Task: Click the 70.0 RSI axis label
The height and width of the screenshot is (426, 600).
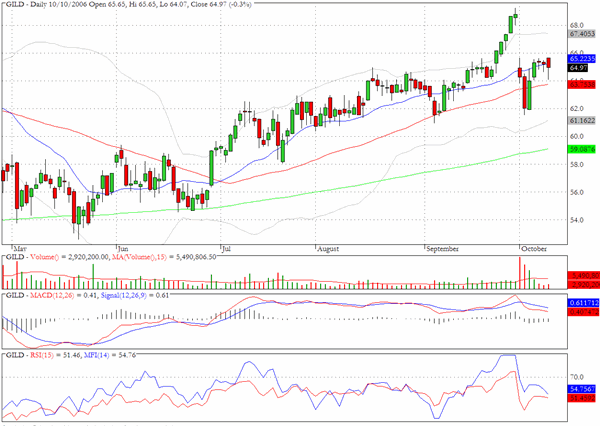Action: 577,377
